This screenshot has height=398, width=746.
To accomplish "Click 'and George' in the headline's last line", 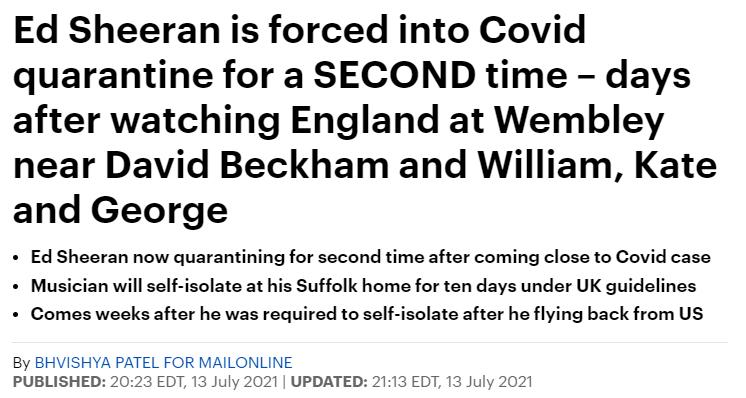I will pyautogui.click(x=121, y=212).
